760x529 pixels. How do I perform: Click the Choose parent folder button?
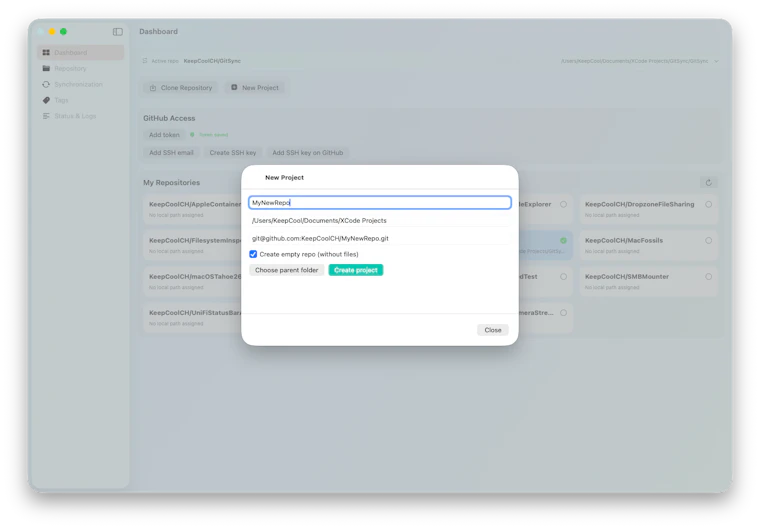pyautogui.click(x=286, y=270)
